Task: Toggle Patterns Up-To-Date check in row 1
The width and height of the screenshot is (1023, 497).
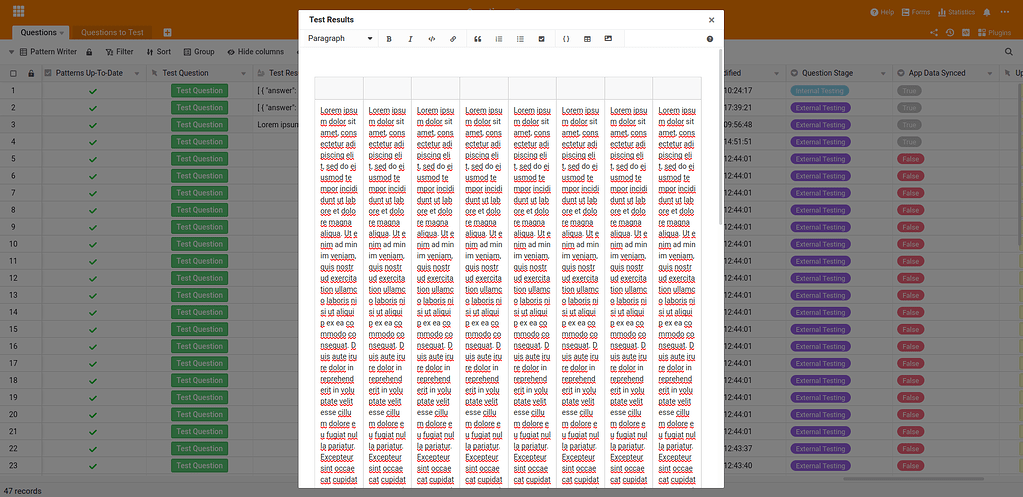Action: (93, 91)
